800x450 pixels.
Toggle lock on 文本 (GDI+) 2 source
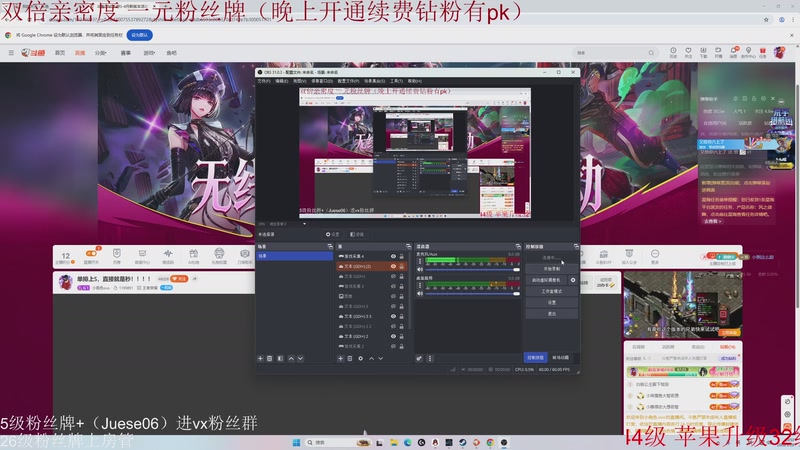[402, 336]
